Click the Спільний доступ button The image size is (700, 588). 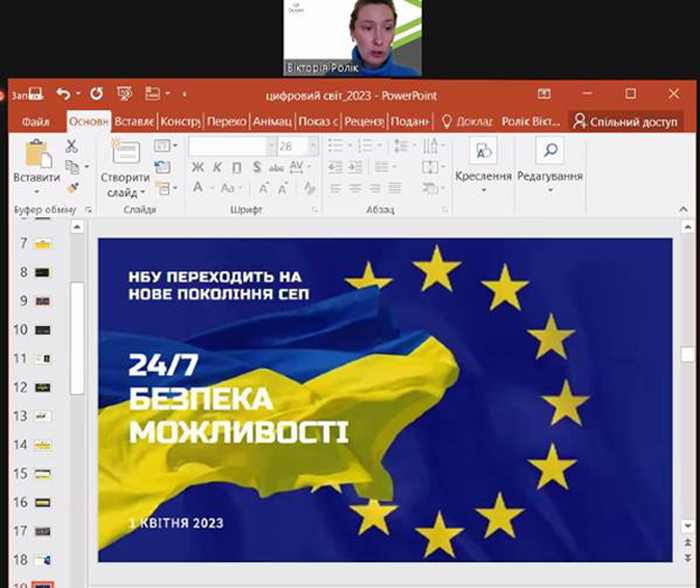point(626,121)
